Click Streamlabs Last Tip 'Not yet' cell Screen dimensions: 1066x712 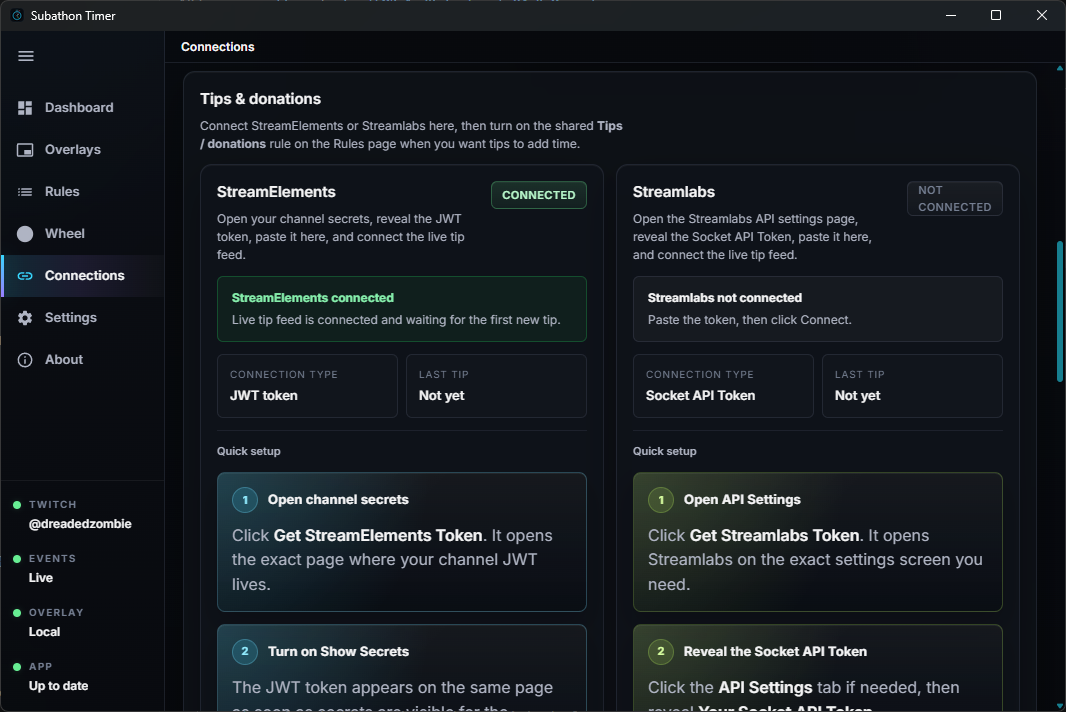(x=912, y=386)
